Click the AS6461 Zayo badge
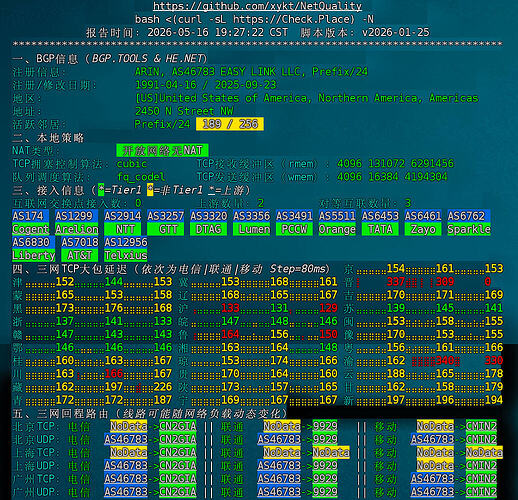The image size is (518, 500). pos(423,223)
